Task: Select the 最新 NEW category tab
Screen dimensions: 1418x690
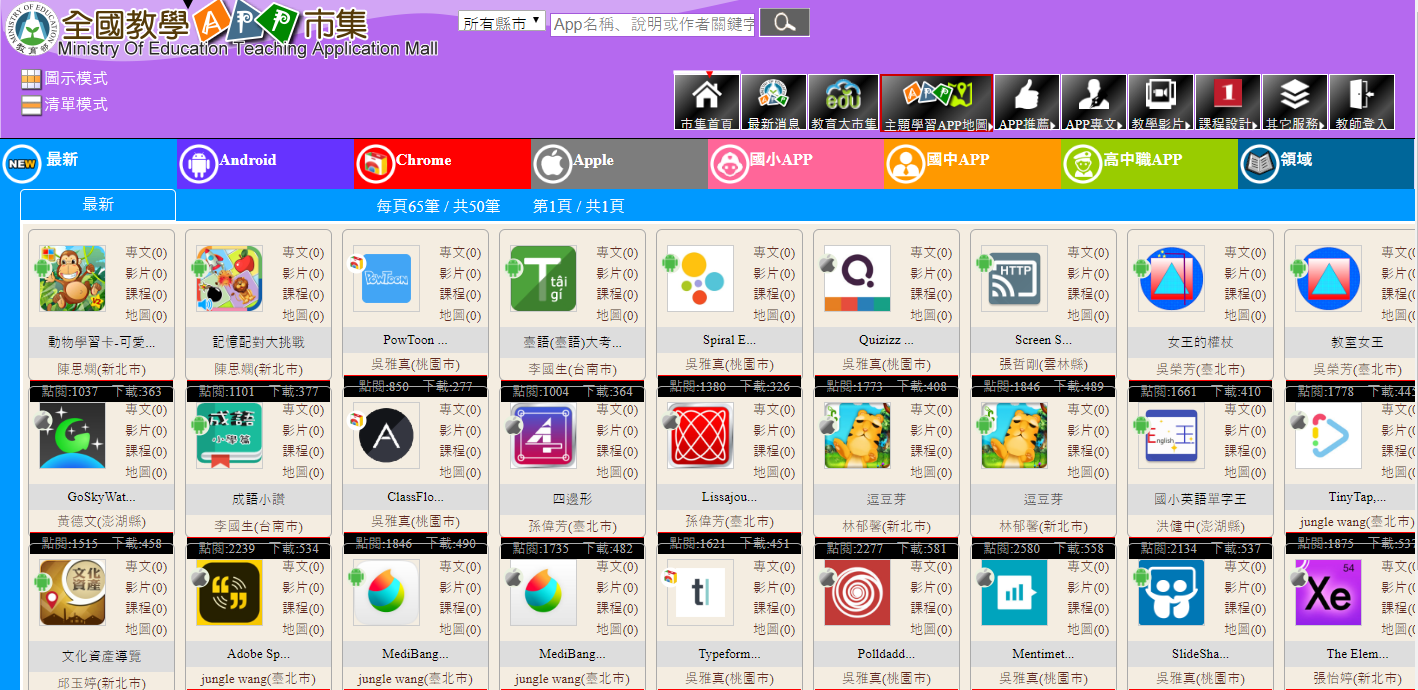Action: click(88, 164)
